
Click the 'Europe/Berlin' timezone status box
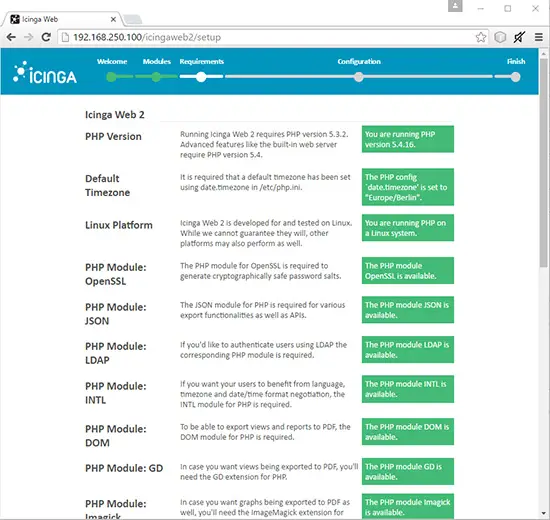click(408, 187)
